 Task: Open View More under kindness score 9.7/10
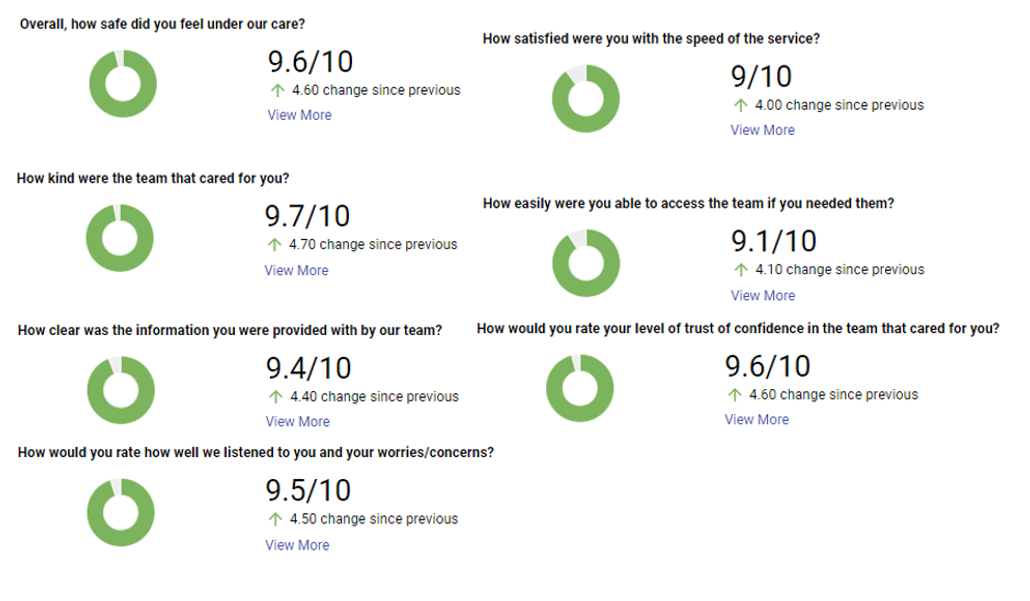tap(296, 270)
